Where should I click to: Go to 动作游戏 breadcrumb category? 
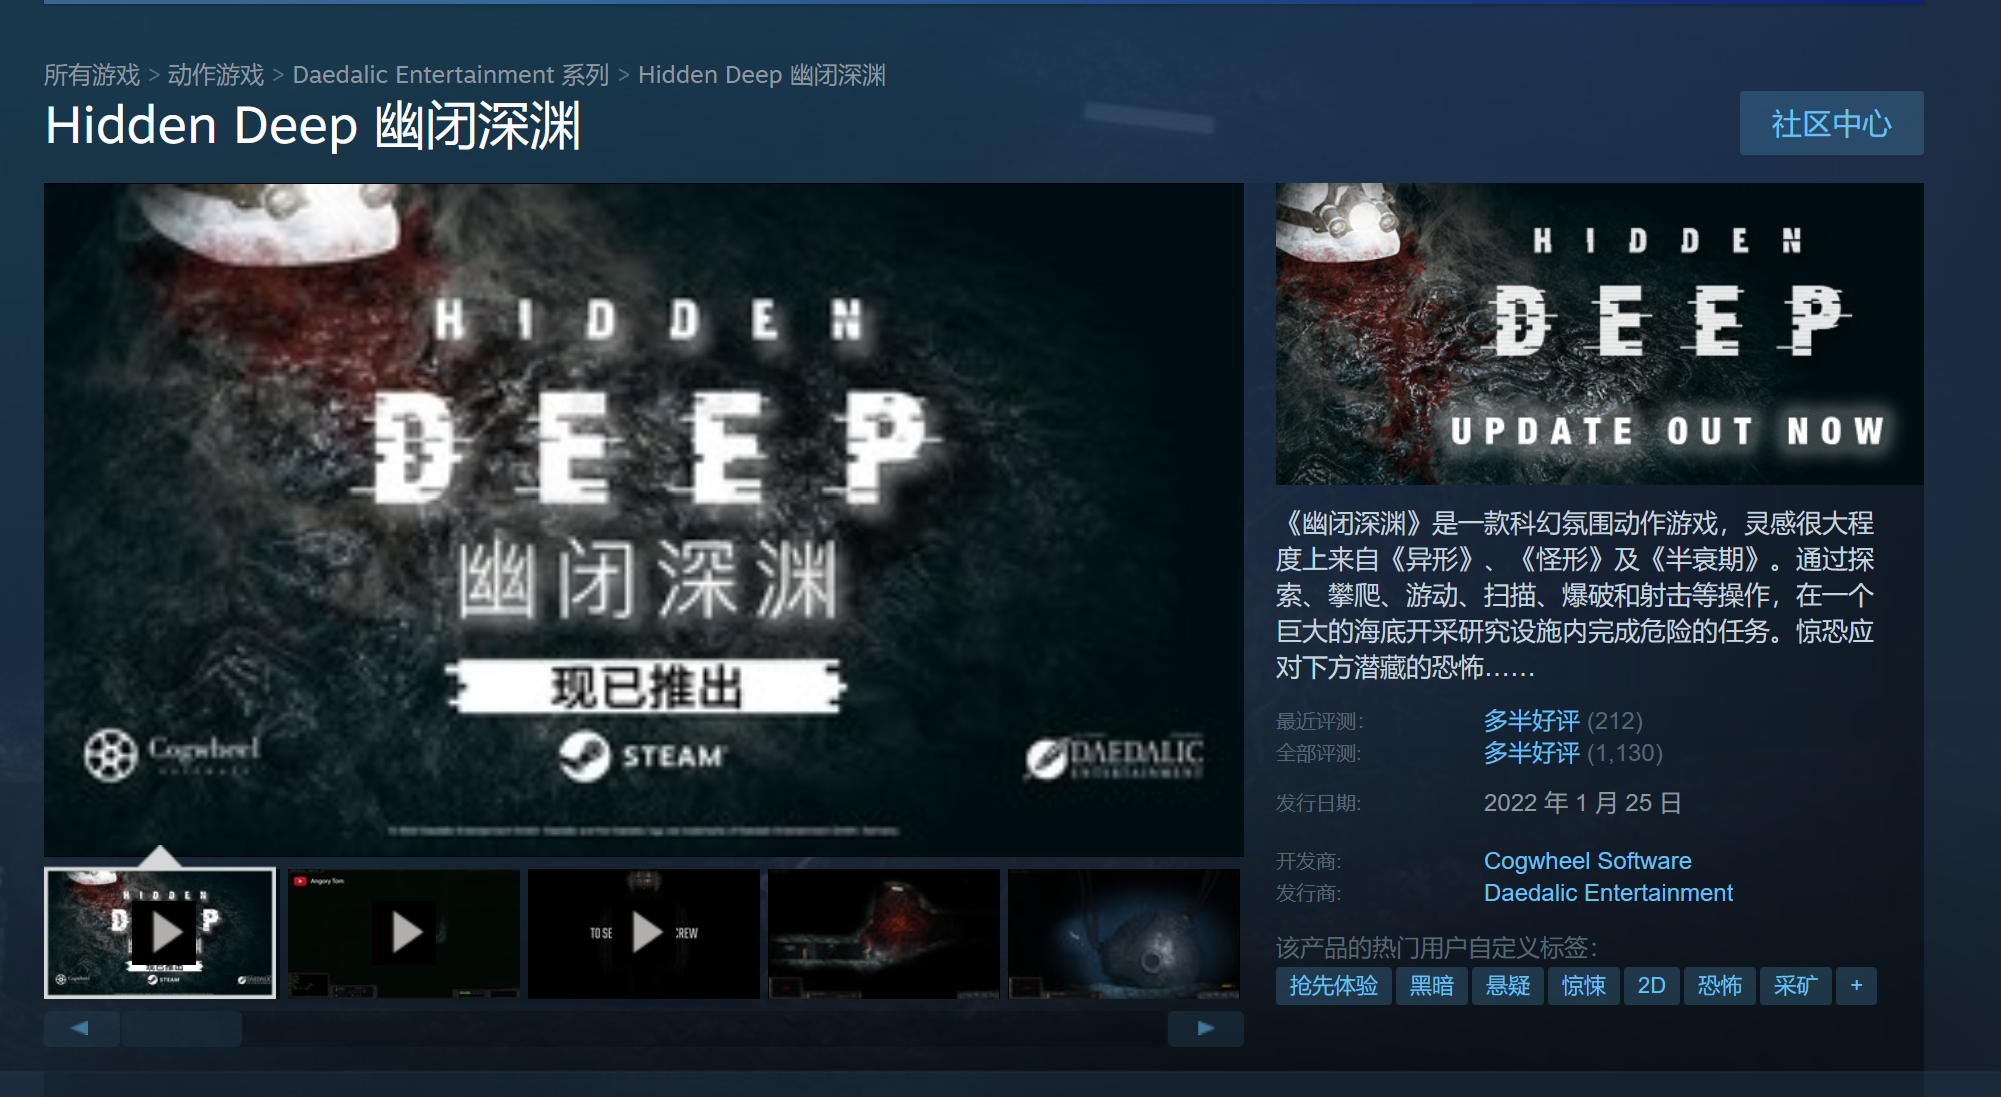[216, 75]
